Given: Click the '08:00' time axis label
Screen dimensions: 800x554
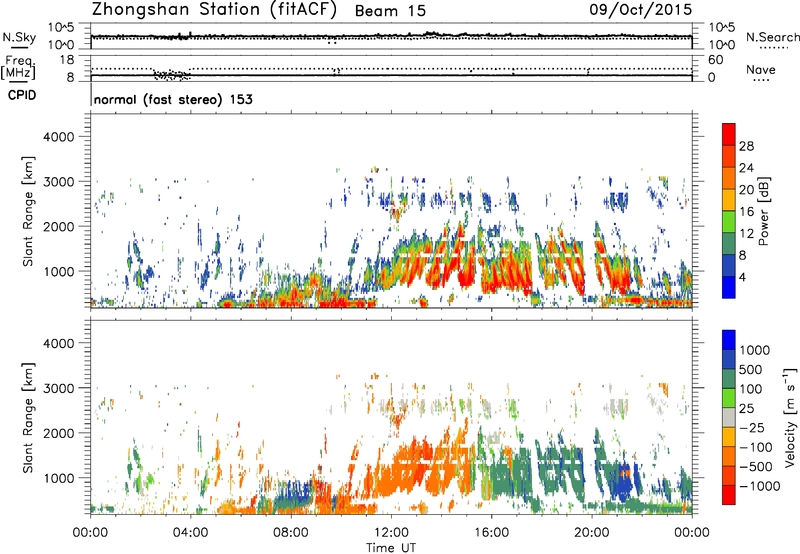Looking at the screenshot, I should click(291, 533).
